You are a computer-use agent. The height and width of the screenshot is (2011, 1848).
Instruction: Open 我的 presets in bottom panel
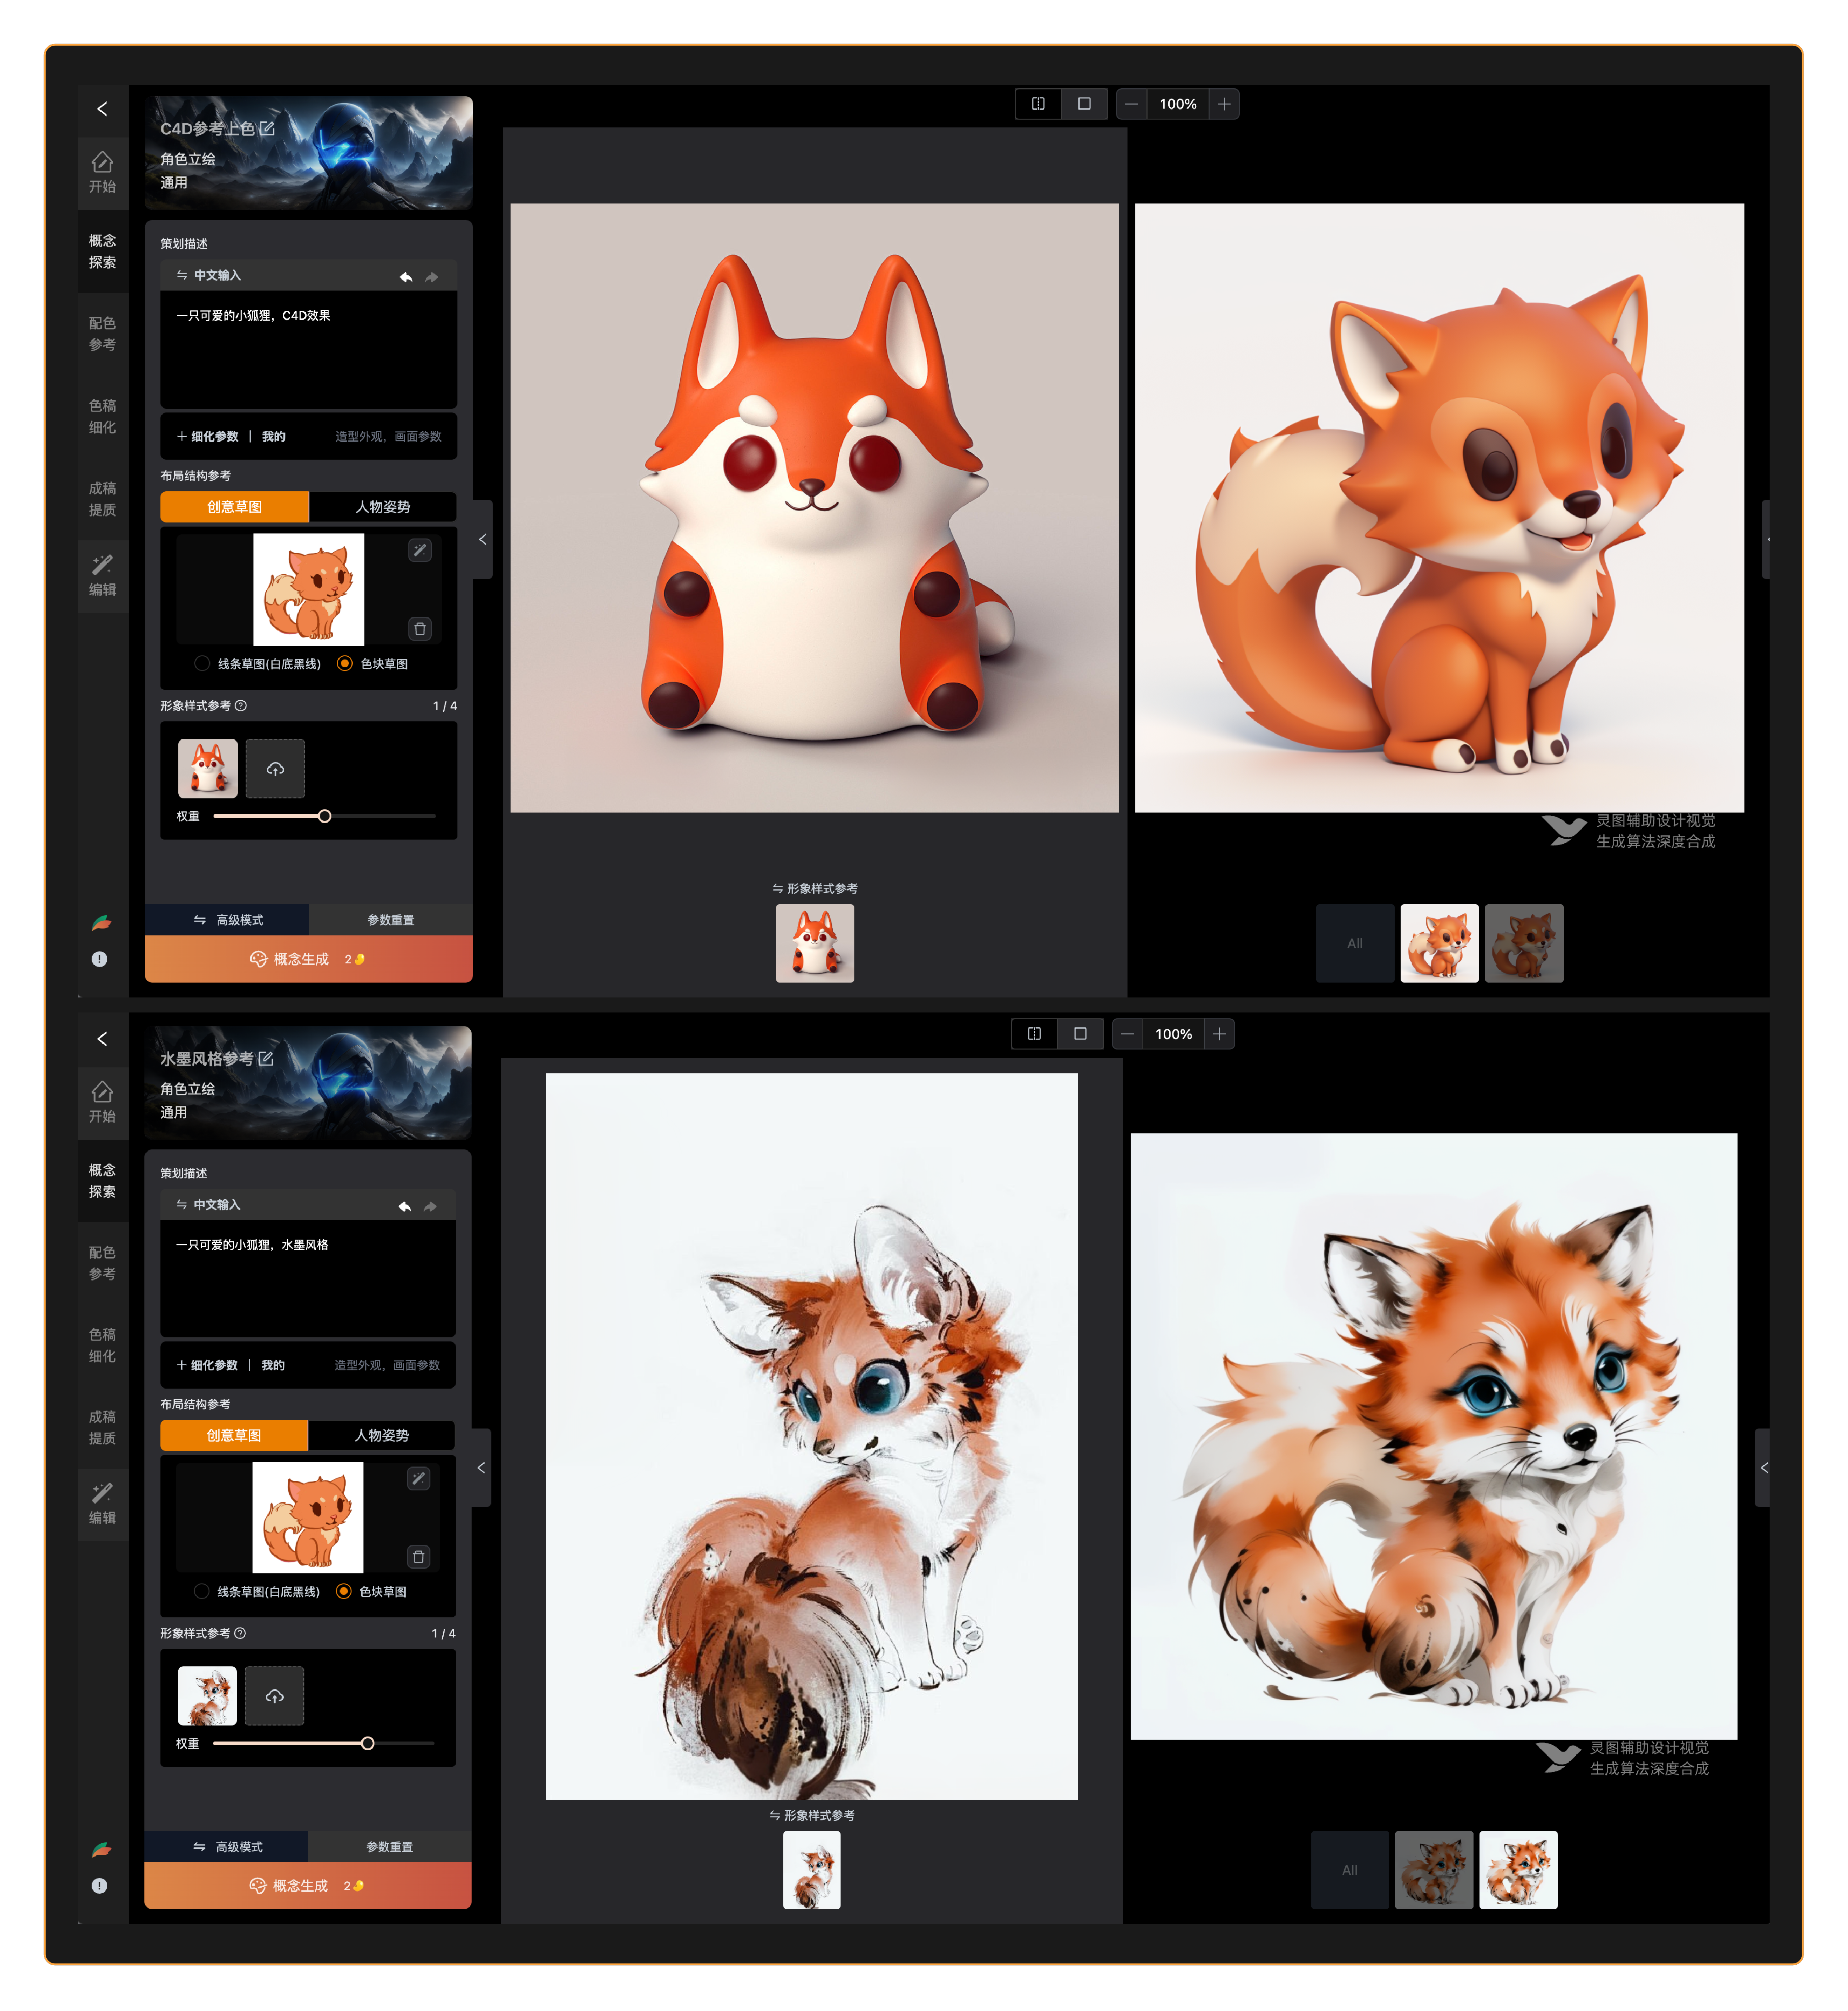click(273, 1365)
